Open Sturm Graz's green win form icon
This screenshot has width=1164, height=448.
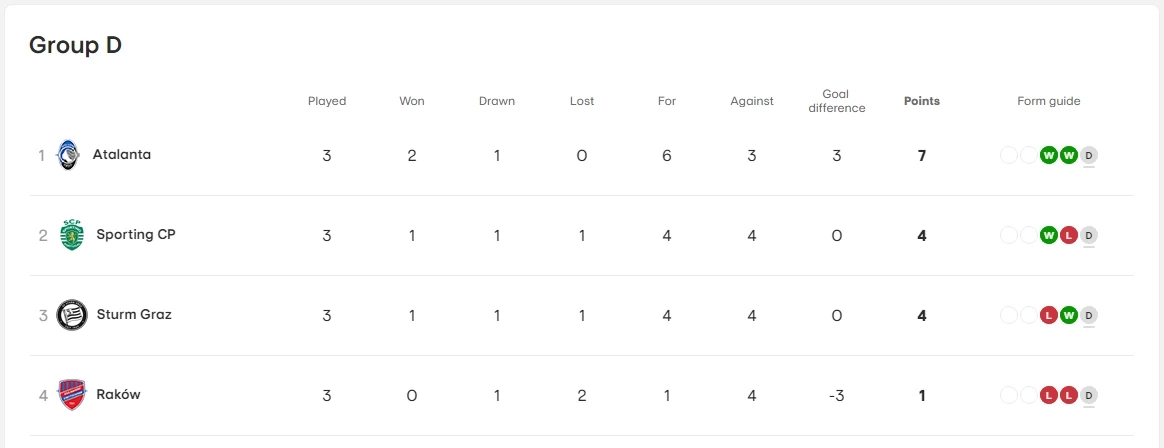1069,315
